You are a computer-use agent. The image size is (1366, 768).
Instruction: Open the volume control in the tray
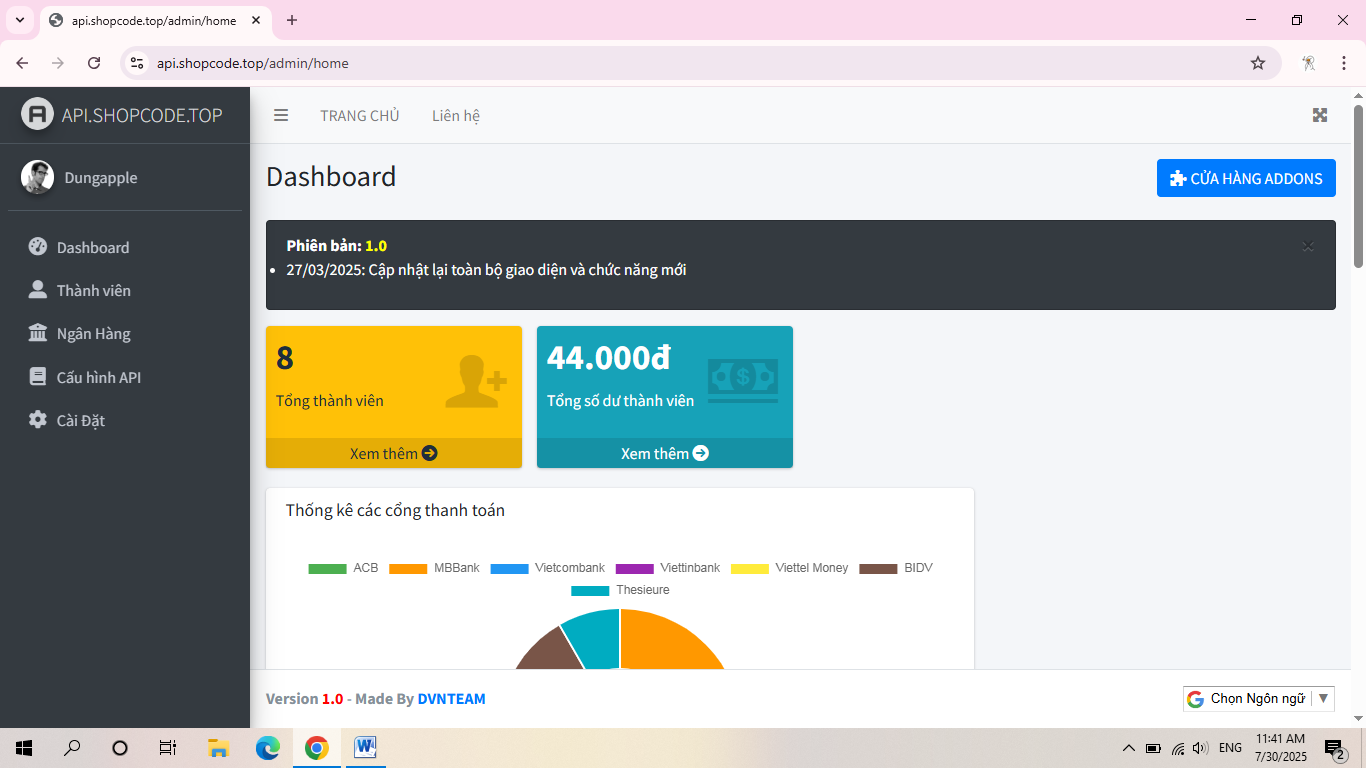1201,748
